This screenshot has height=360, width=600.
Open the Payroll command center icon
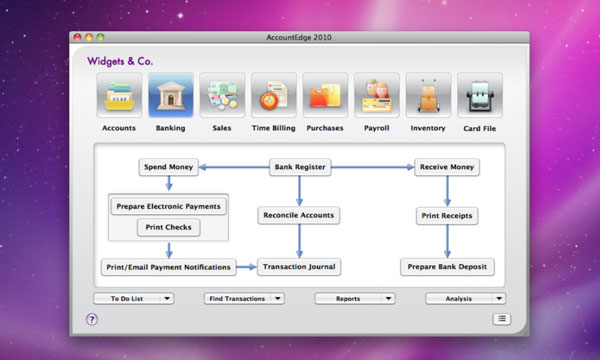click(x=377, y=95)
